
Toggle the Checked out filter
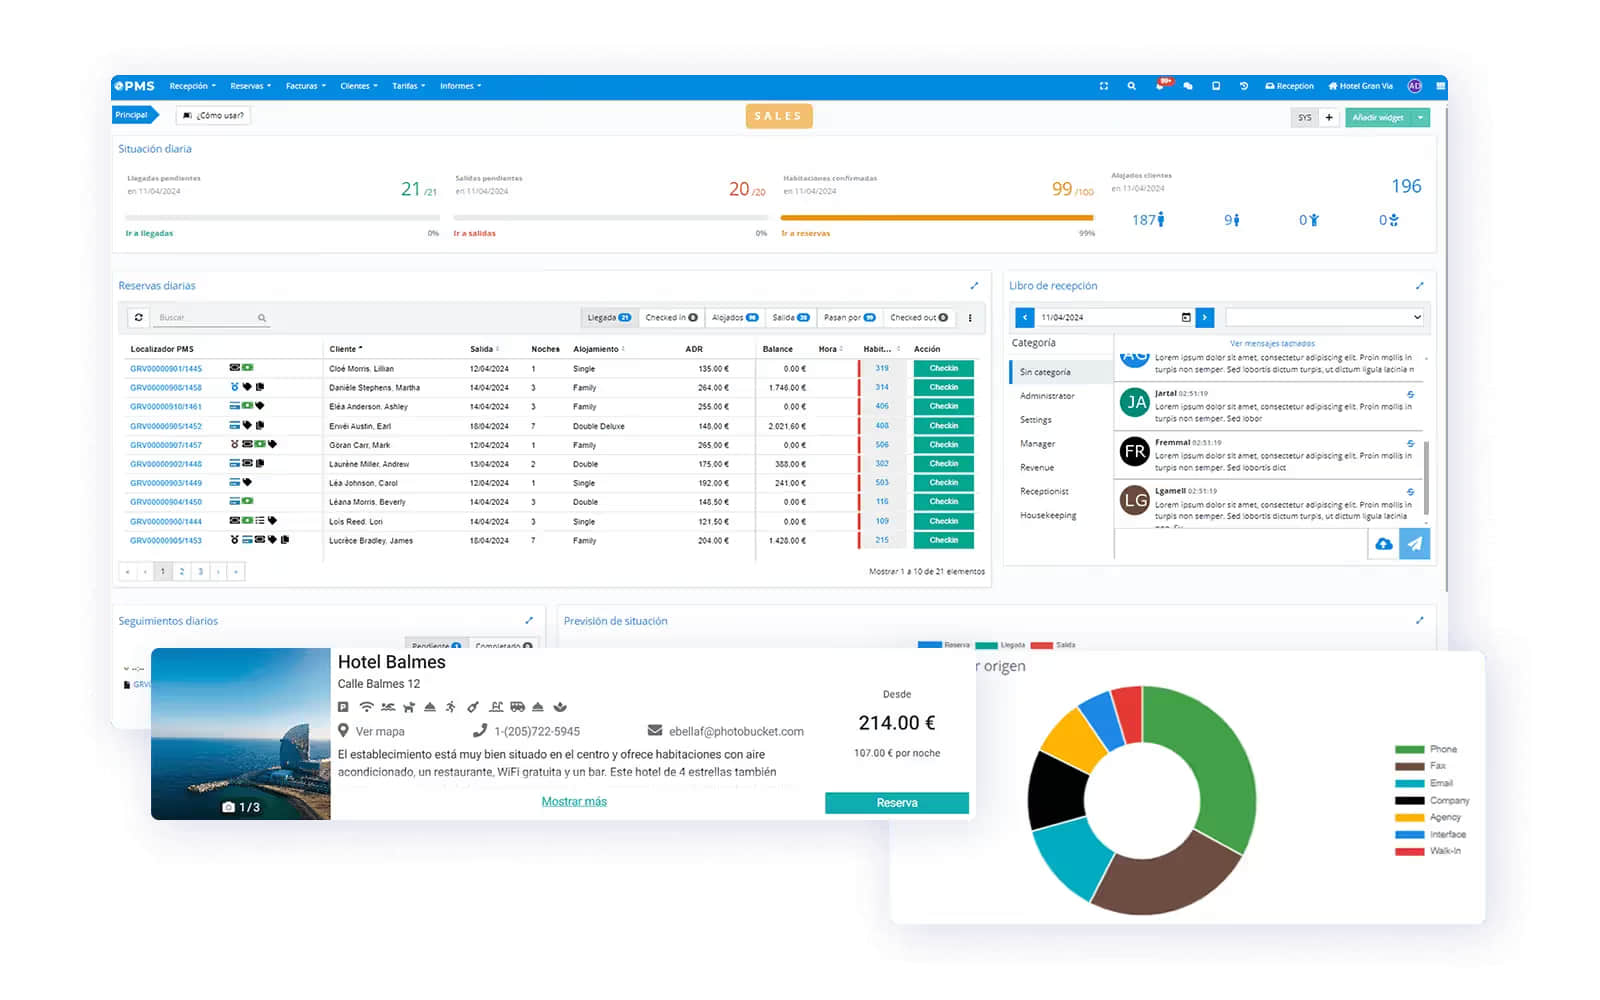918,317
